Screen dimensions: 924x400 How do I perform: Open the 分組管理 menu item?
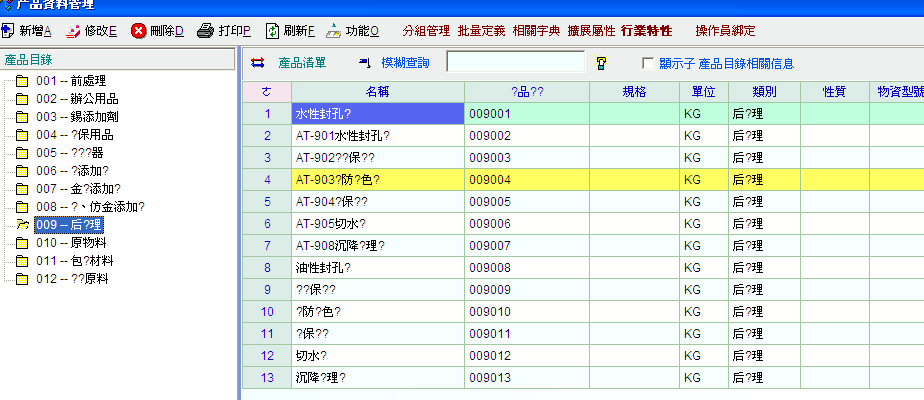(426, 31)
